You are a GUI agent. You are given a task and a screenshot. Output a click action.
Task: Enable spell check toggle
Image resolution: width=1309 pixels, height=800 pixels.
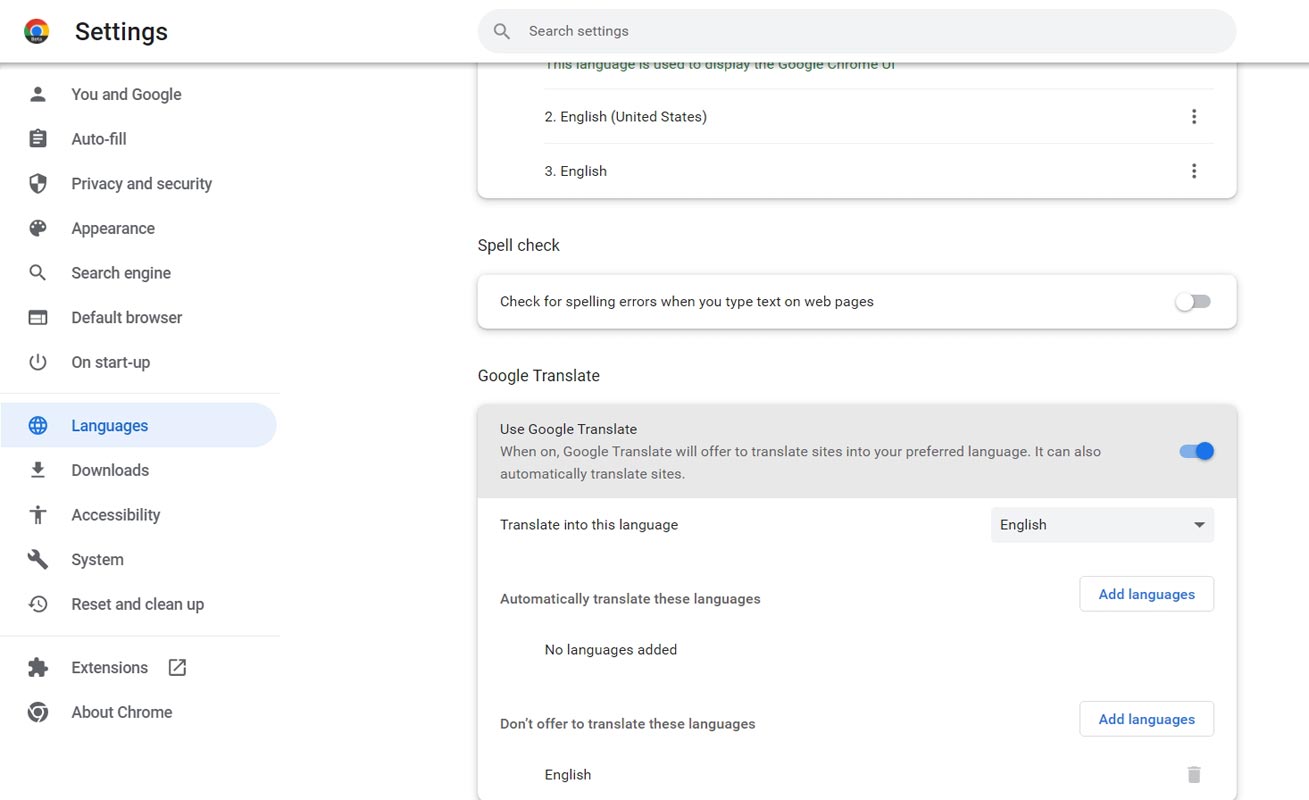coord(1193,302)
